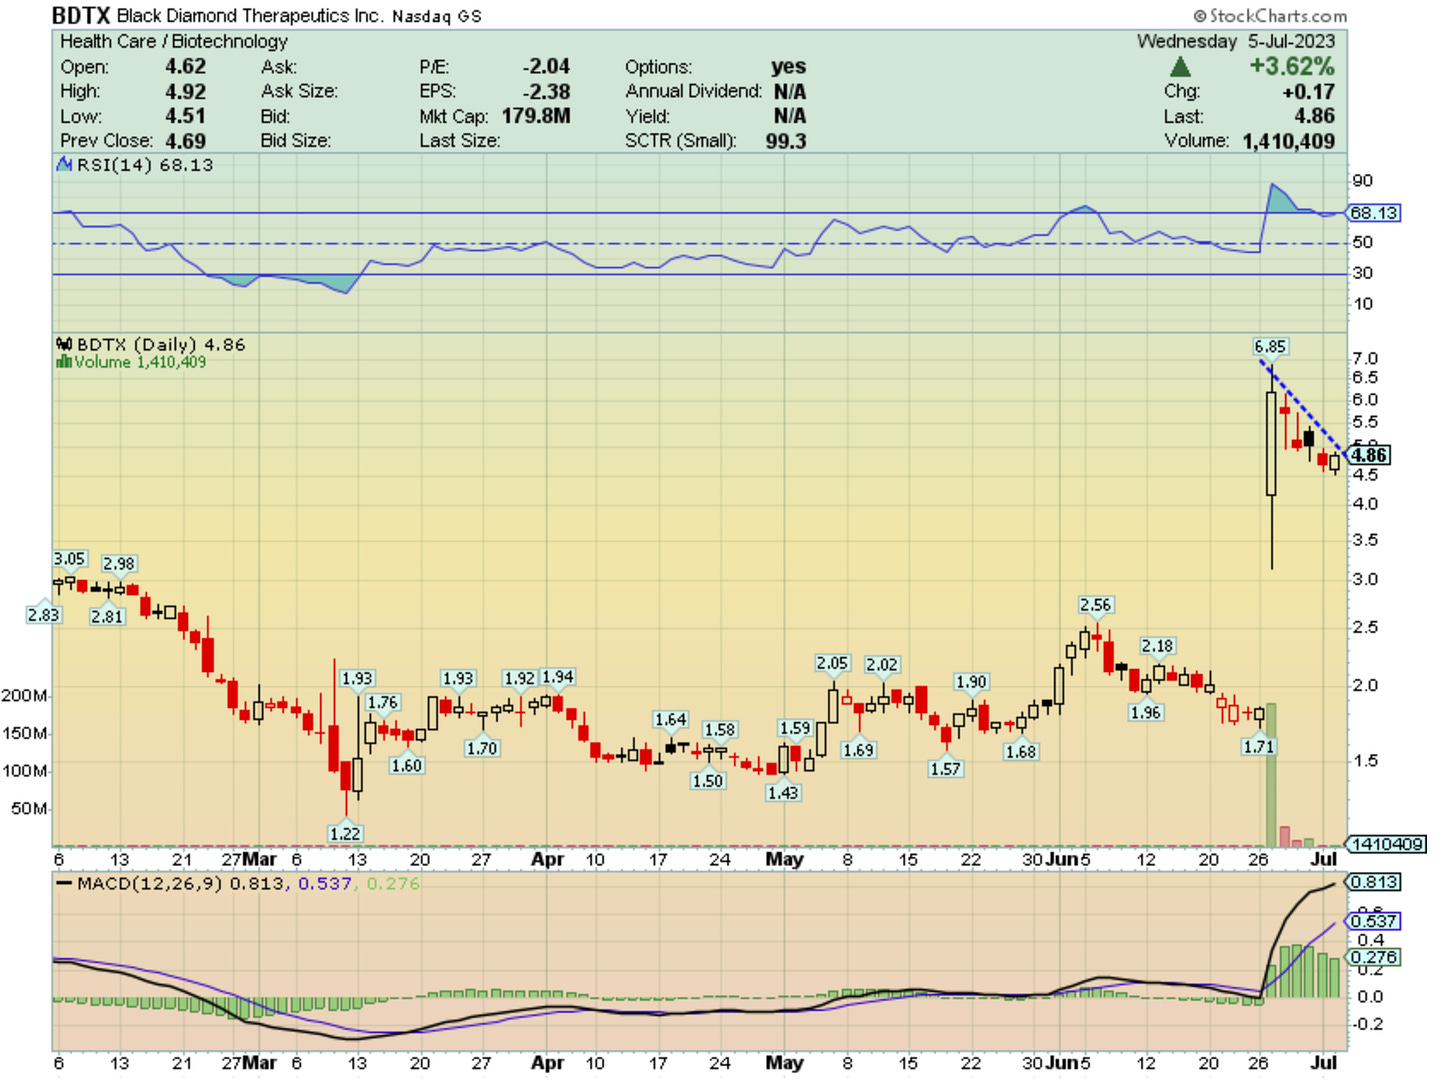Click the 0.813 MACD value tag

(1373, 882)
